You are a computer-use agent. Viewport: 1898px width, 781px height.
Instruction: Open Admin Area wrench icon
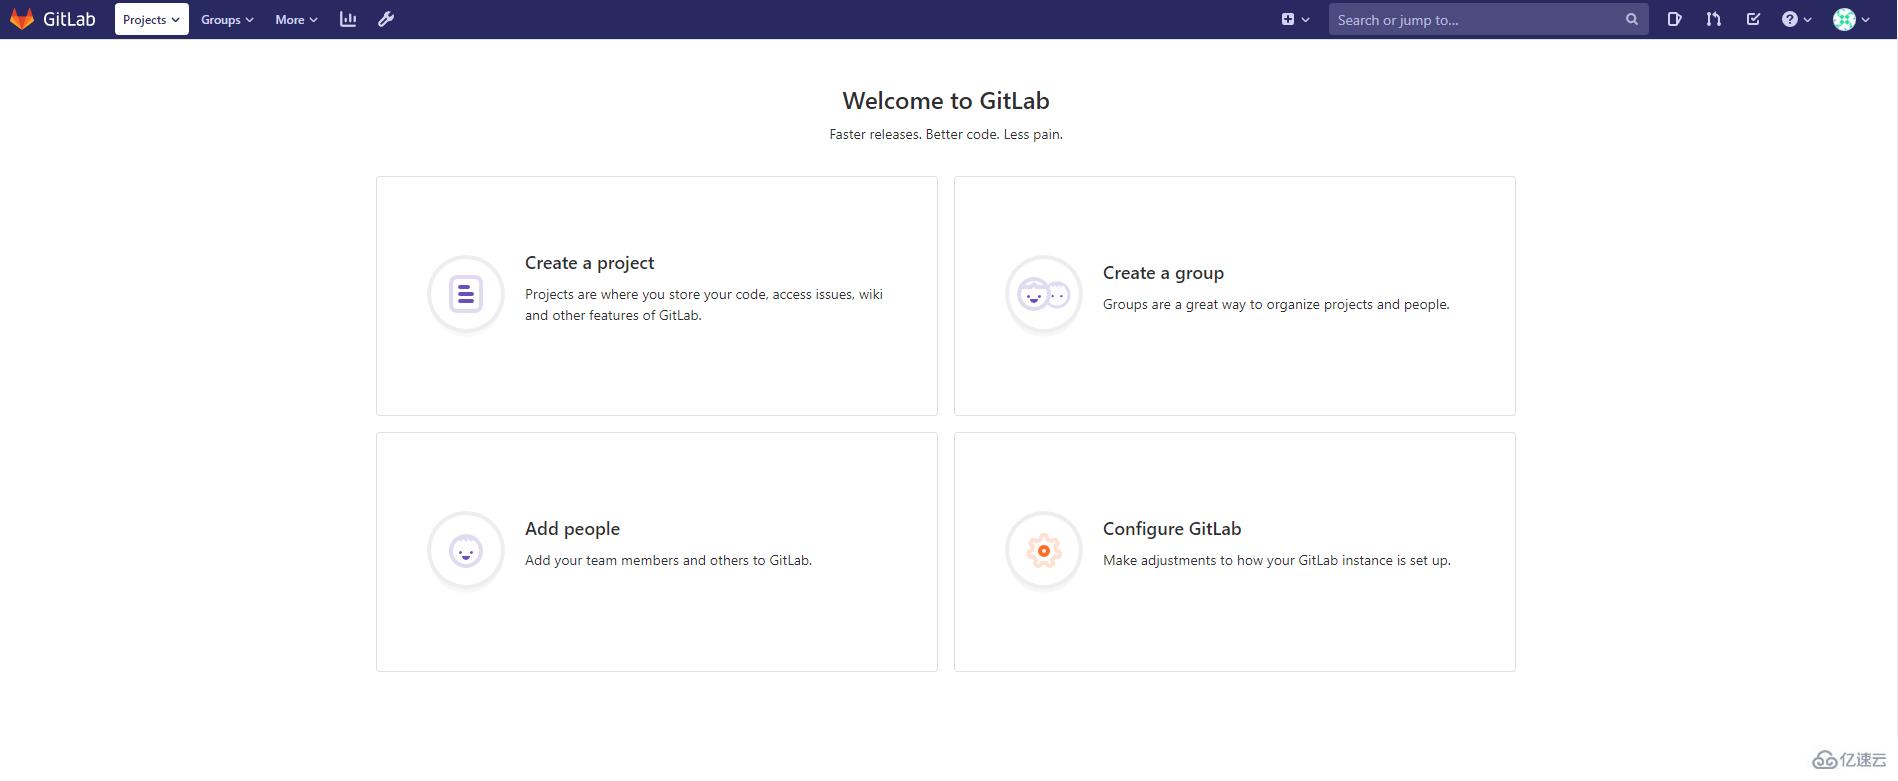point(386,19)
